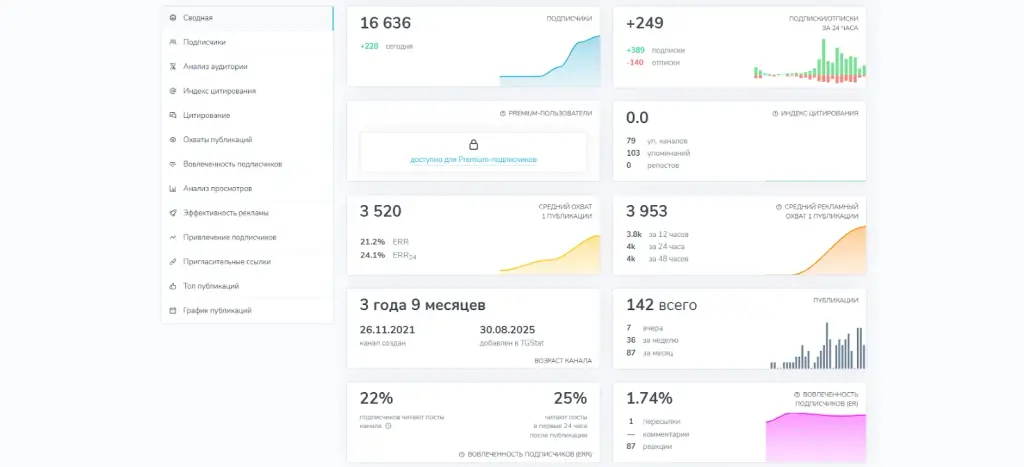
Task: Click the '1 пересылки' row
Action: [x=655, y=422]
